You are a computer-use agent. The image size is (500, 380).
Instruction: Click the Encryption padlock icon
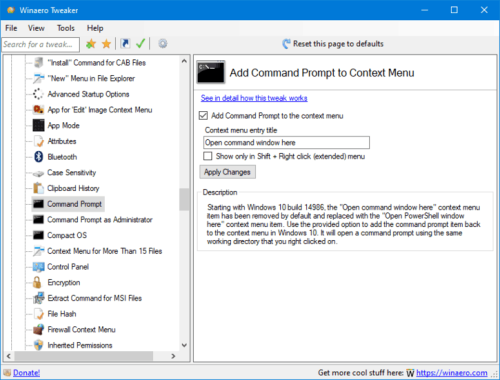37,282
